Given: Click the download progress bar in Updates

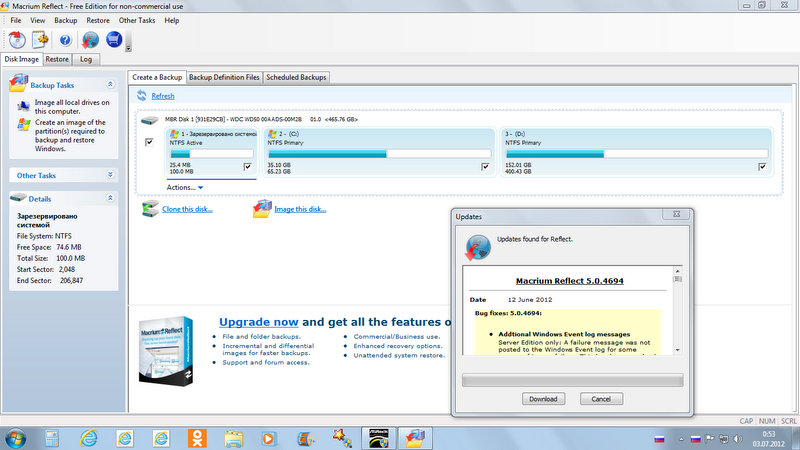Looking at the screenshot, I should tap(572, 380).
